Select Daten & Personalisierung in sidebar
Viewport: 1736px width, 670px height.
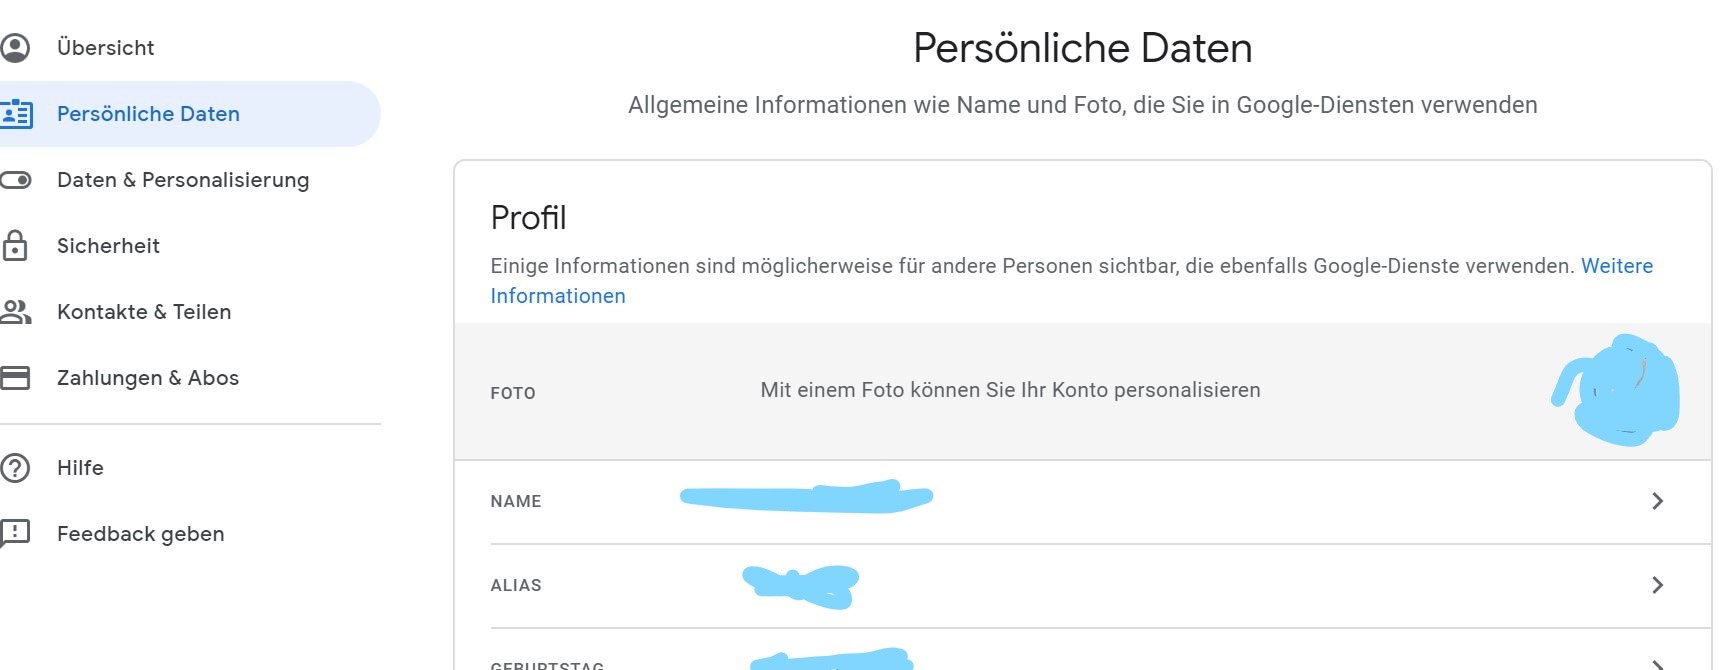coord(183,180)
